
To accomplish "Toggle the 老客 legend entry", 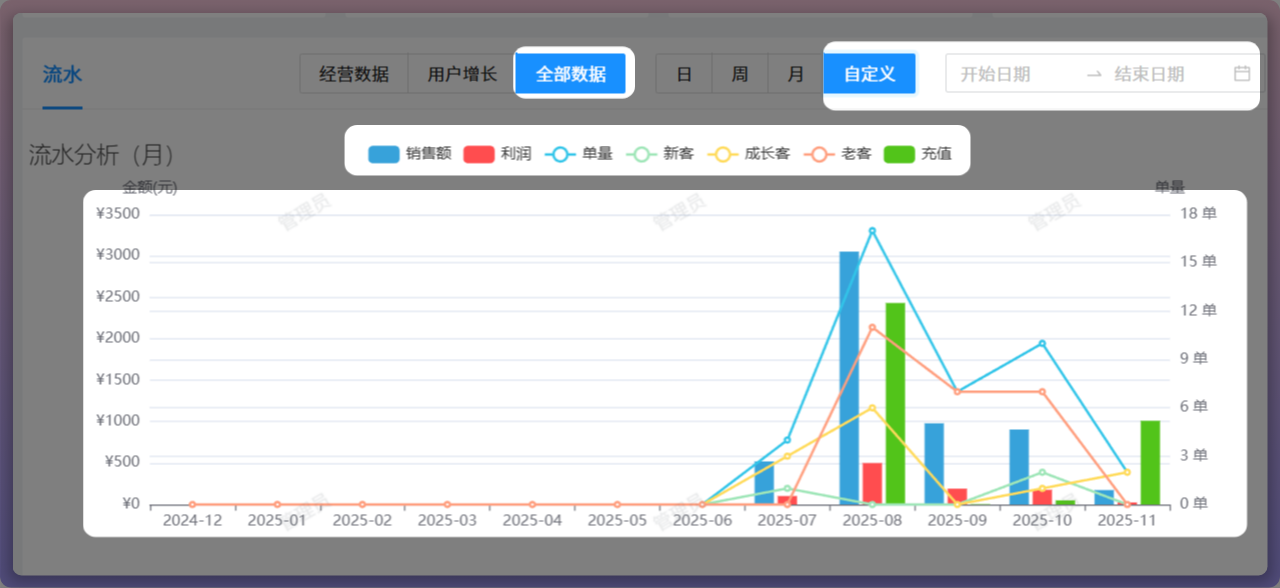I will 840,154.
